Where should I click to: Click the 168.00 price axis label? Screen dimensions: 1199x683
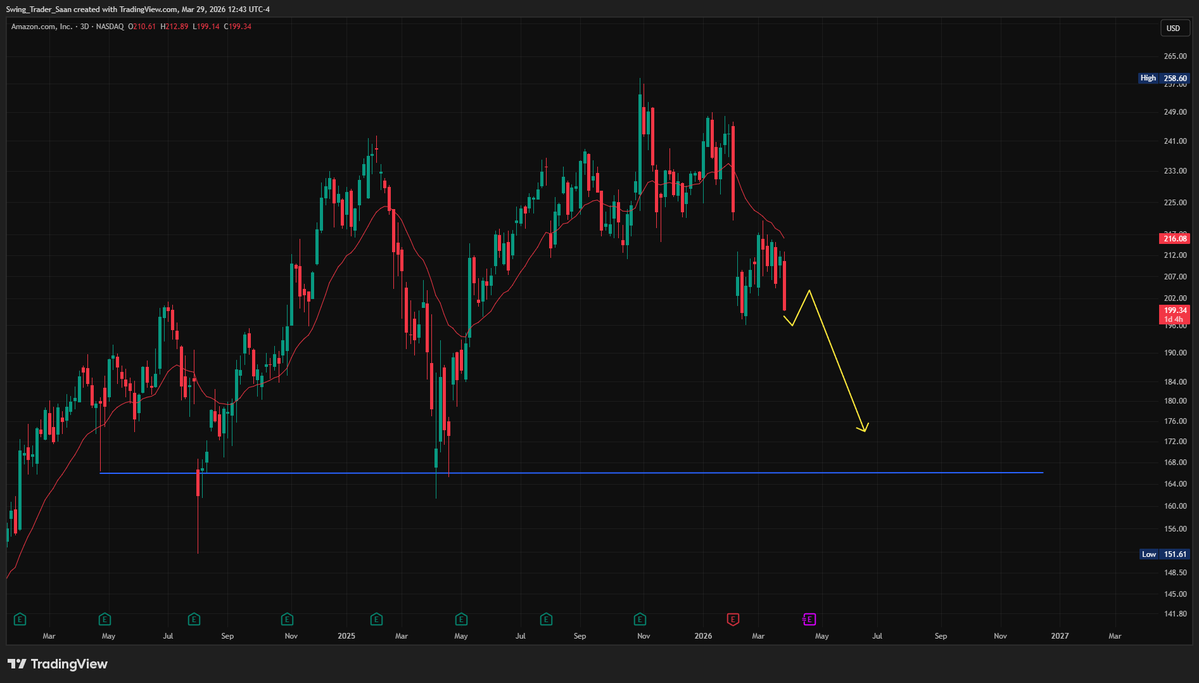(1175, 463)
